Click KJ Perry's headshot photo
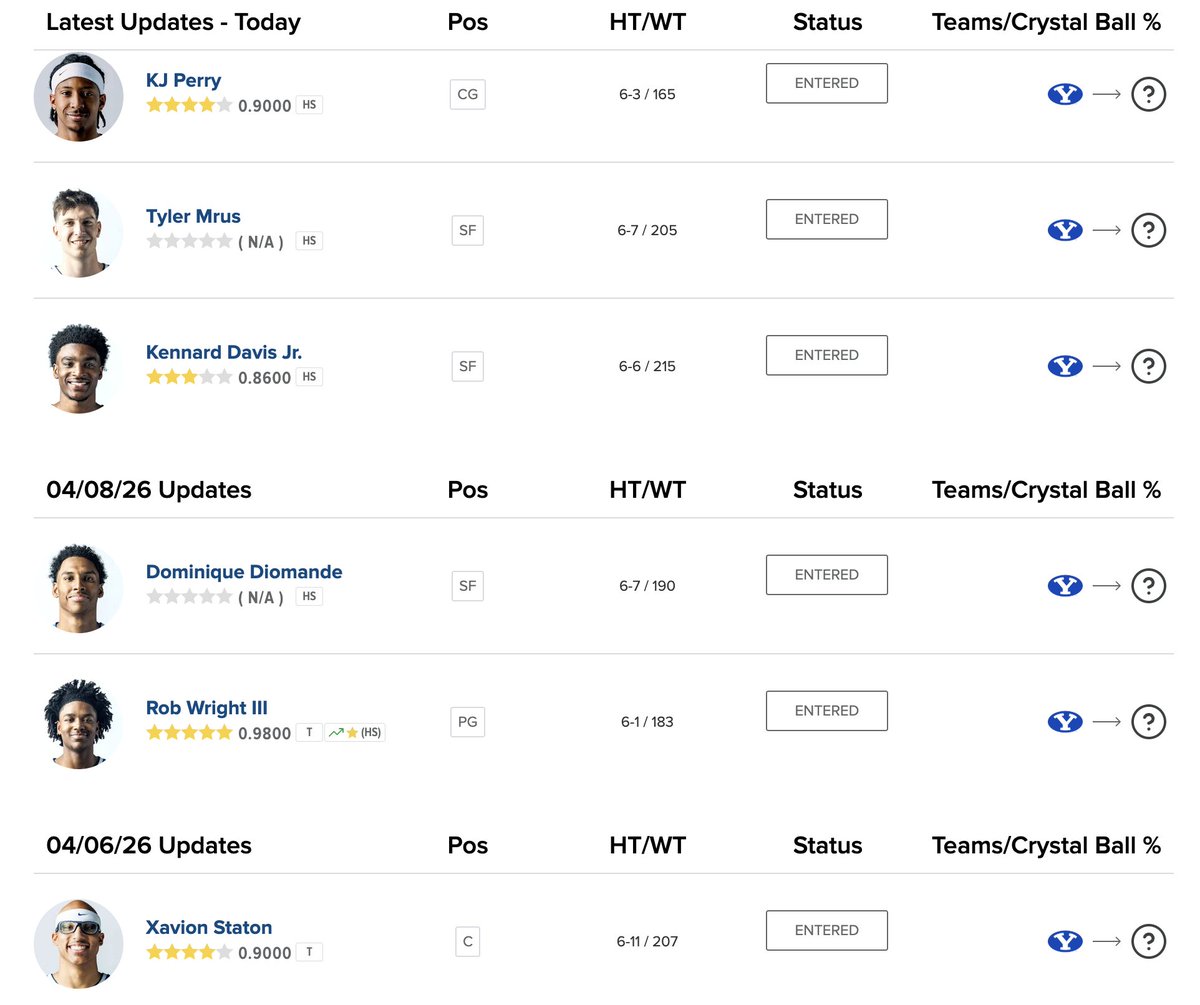1200x1005 pixels. 78,96
